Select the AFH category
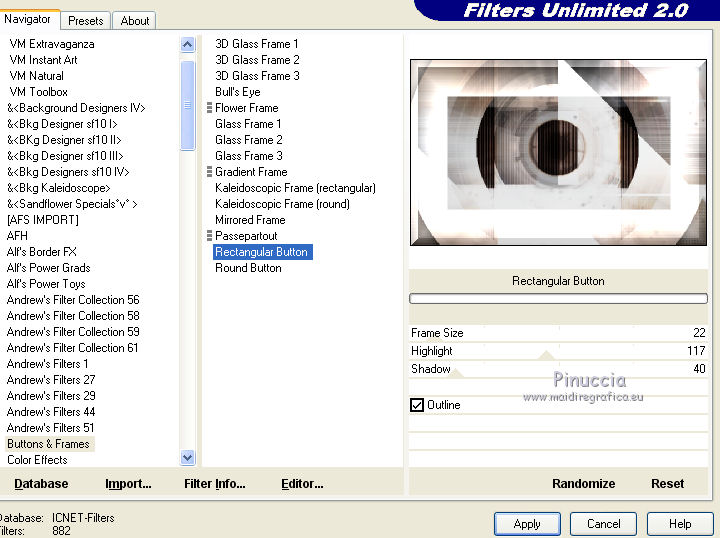The height and width of the screenshot is (538, 720). [17, 236]
